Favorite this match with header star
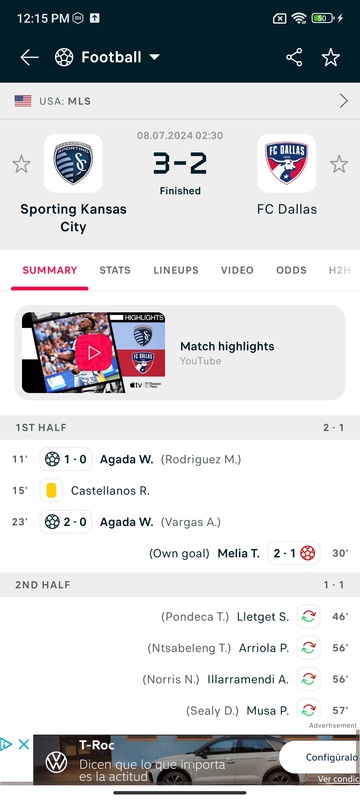 coord(330,58)
